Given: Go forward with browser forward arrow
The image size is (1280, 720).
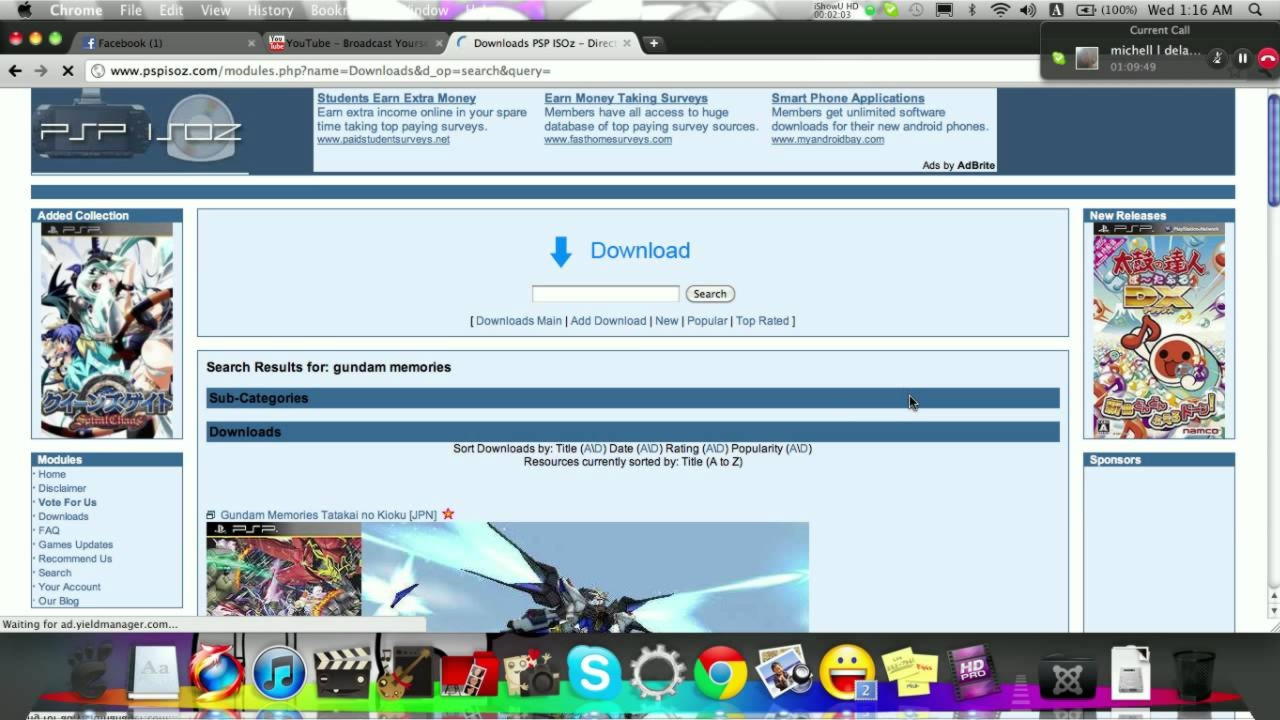Looking at the screenshot, I should (41, 71).
